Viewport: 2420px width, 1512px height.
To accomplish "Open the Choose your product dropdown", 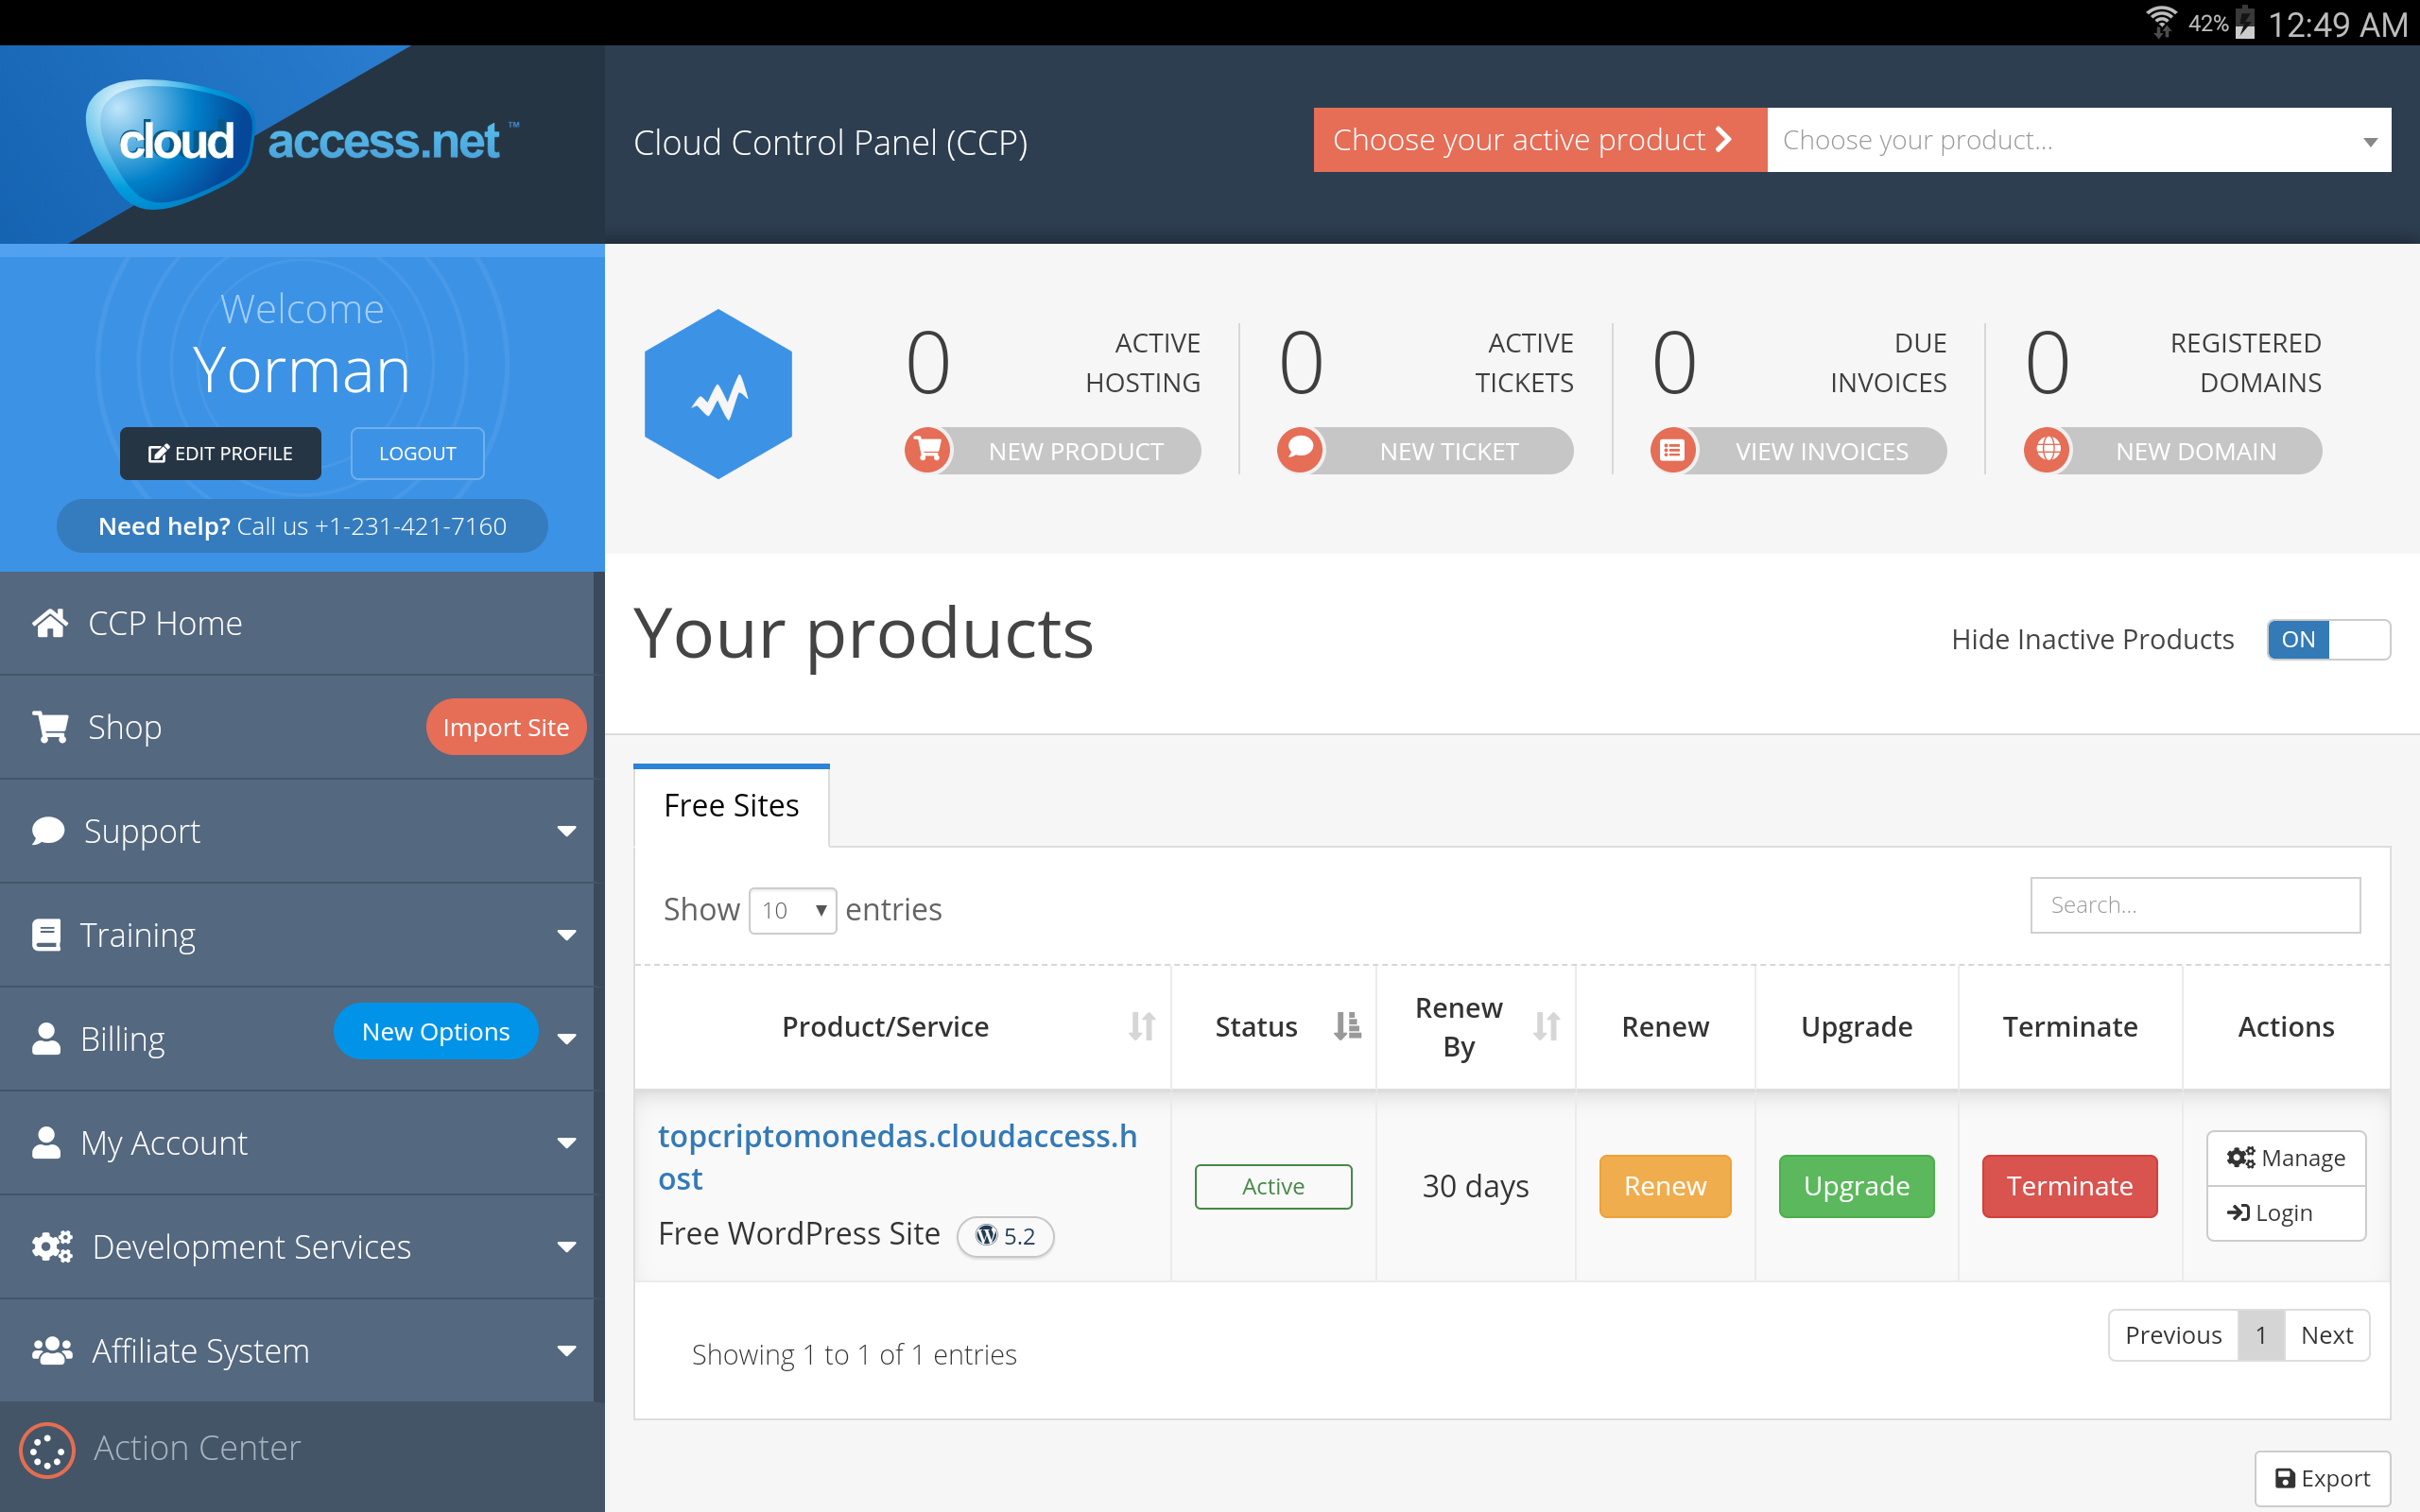I will tap(2078, 140).
